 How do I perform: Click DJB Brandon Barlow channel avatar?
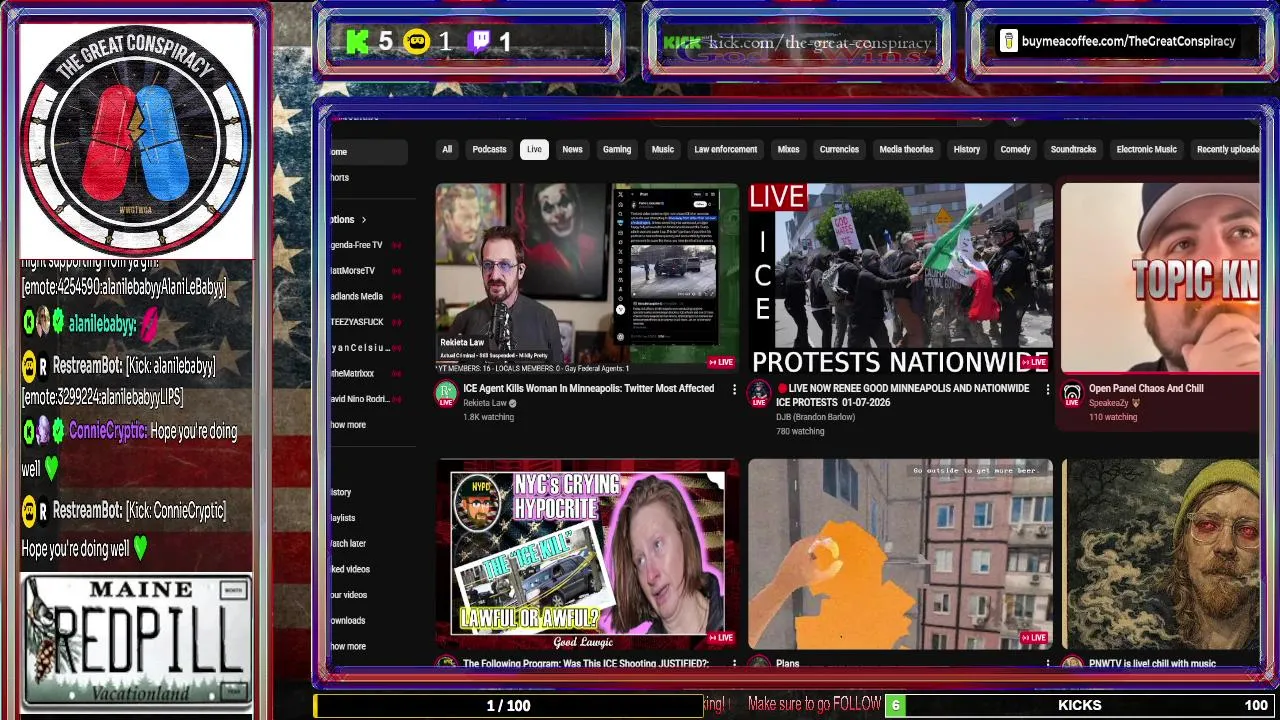click(x=759, y=394)
